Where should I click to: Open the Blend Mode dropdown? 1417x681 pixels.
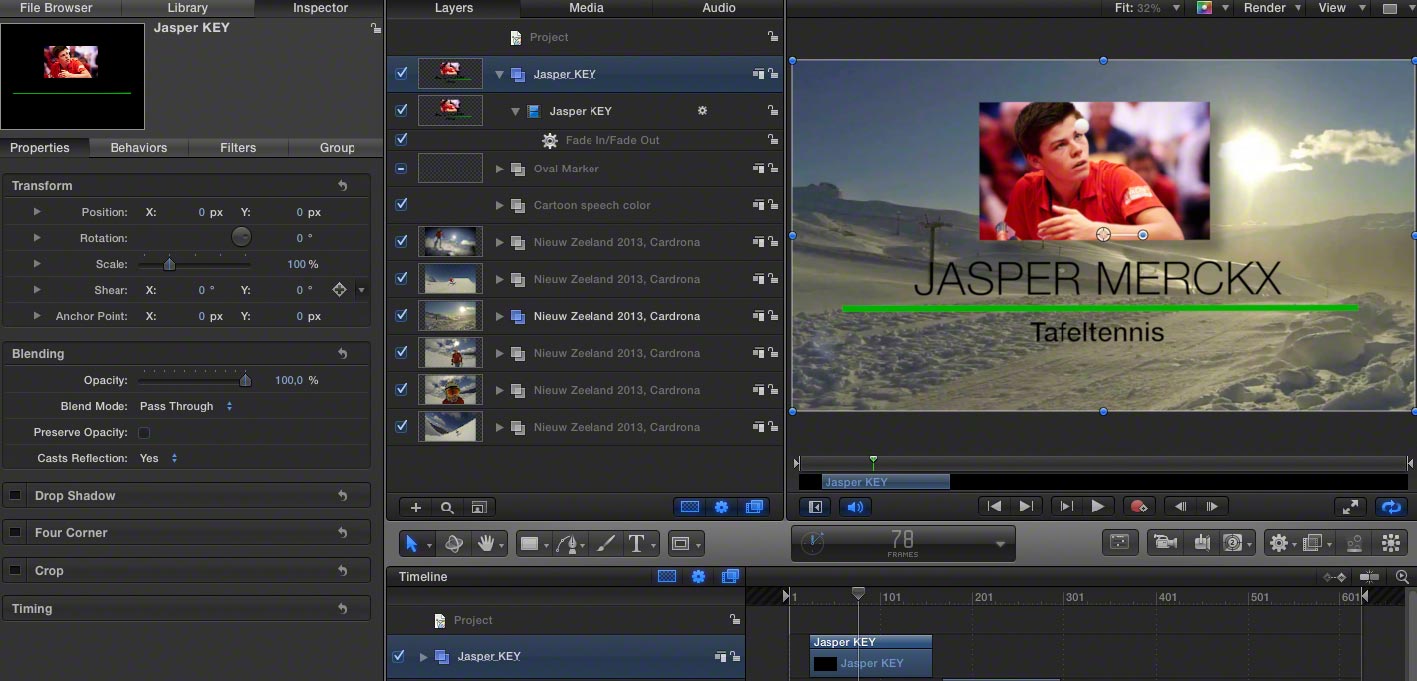pos(186,407)
